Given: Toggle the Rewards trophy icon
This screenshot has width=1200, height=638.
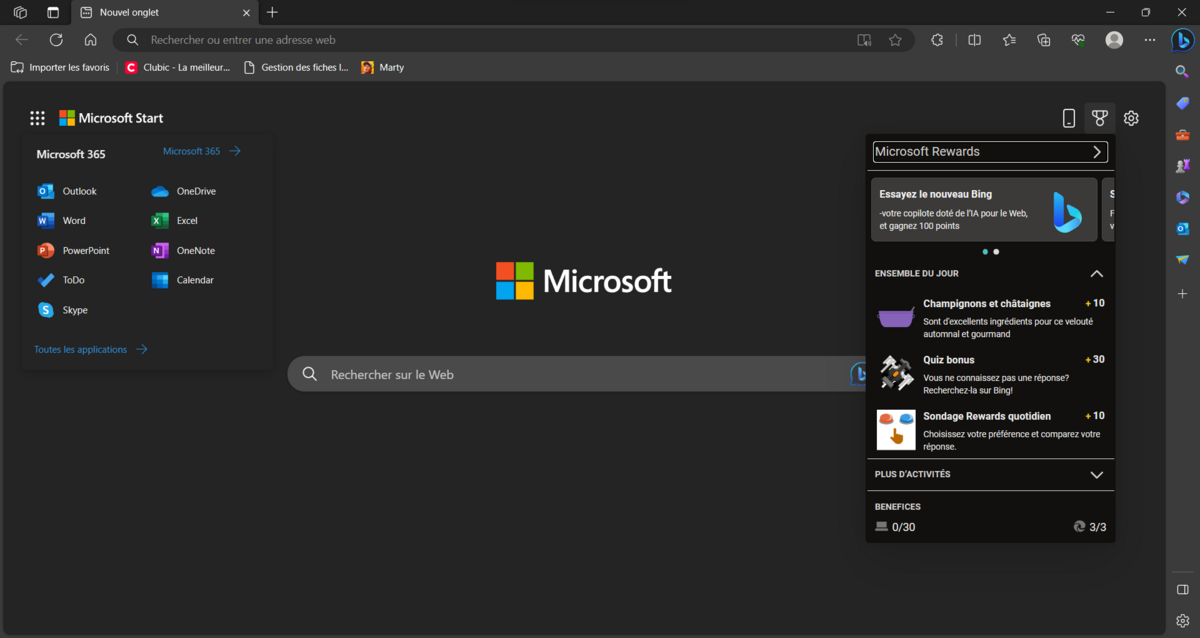Looking at the screenshot, I should pos(1100,118).
